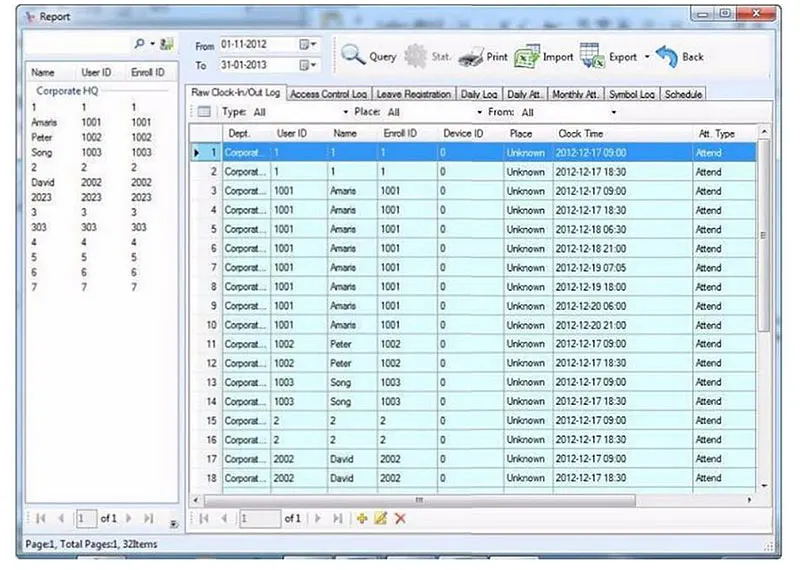Go to previous page in log pager
The image size is (800, 570).
click(224, 518)
